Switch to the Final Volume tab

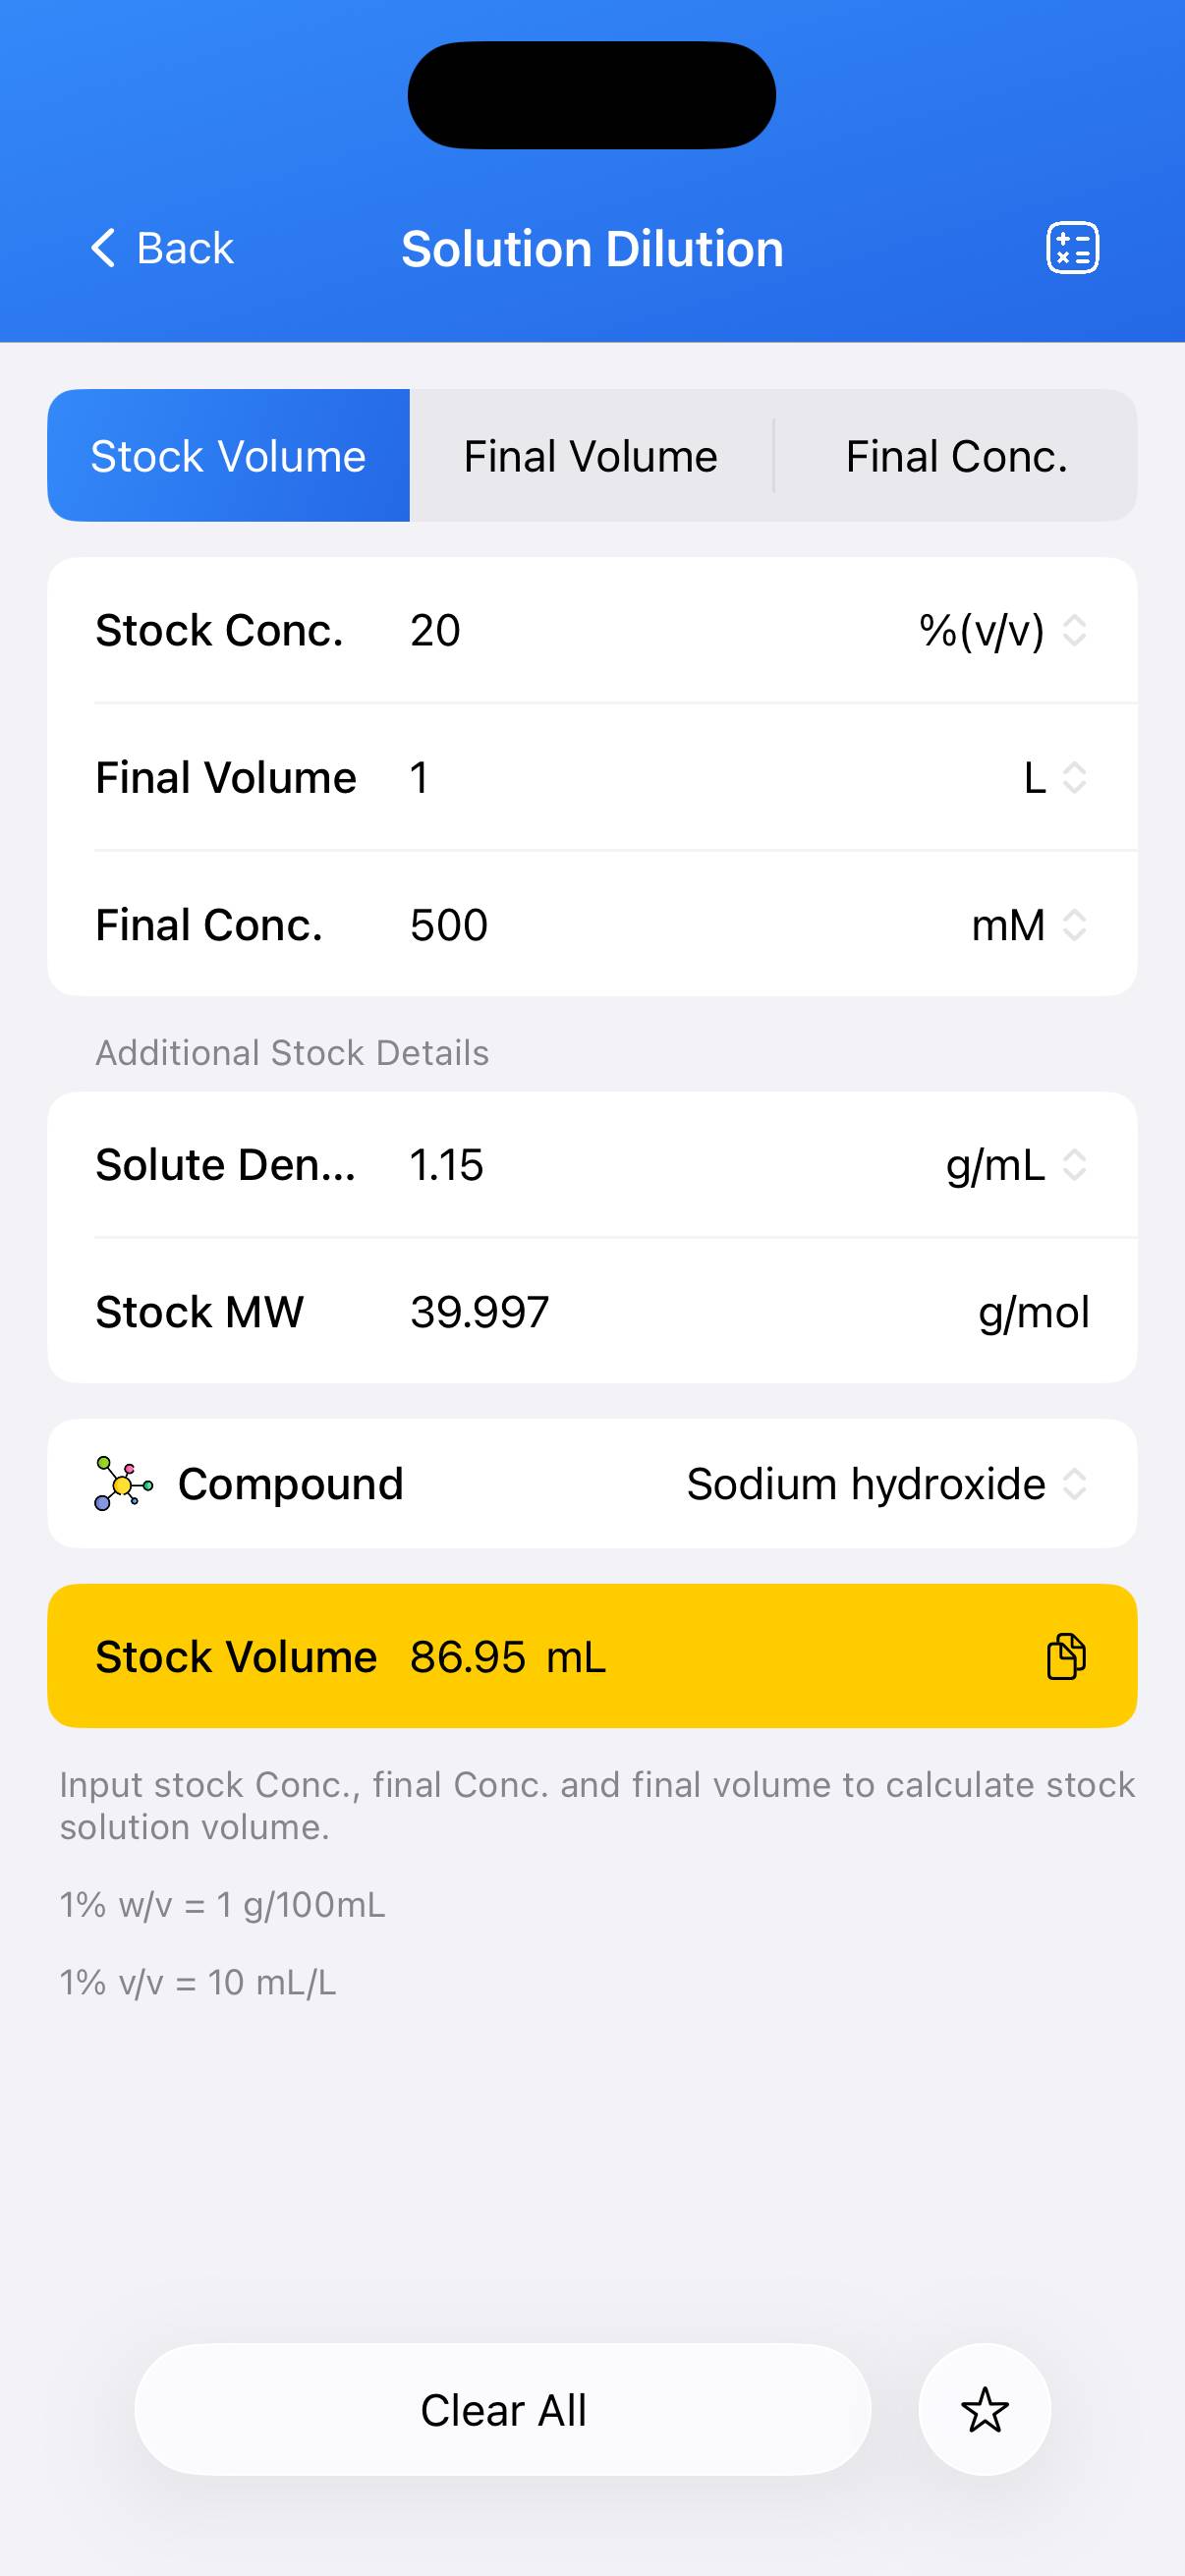point(590,456)
